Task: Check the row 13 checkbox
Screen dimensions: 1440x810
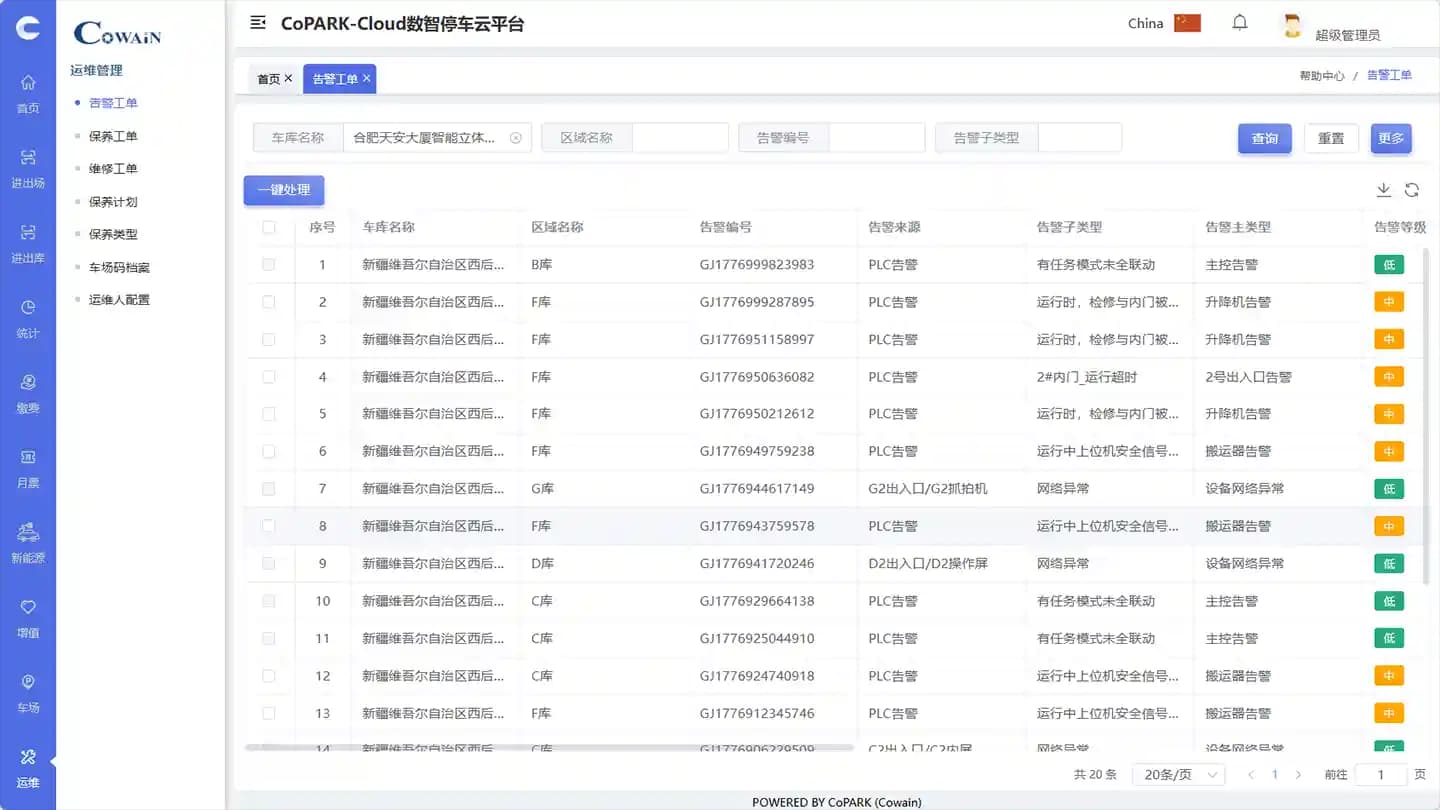Action: pos(269,713)
